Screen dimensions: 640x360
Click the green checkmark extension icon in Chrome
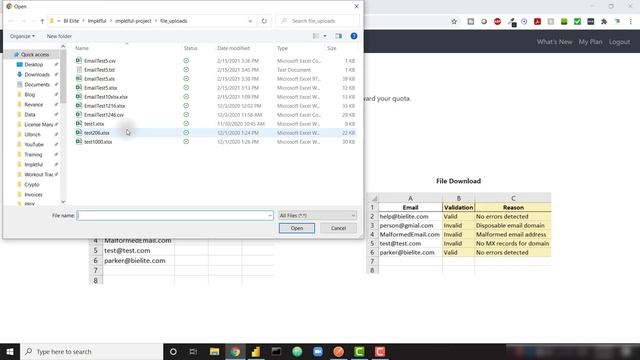tap(577, 21)
